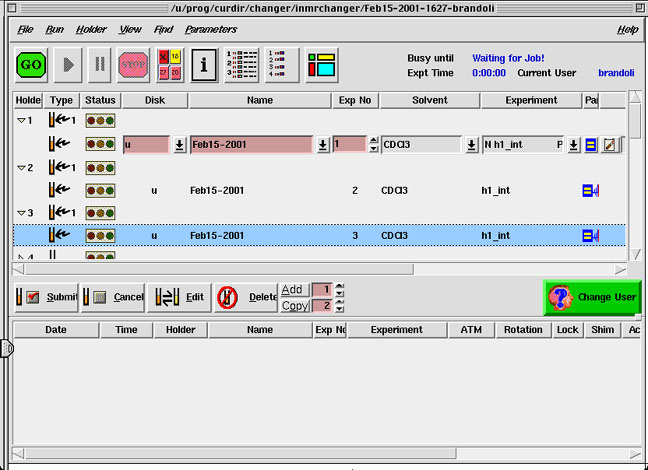Open the Solvent CDCl3 dropdown arrow
Viewport: 648px width, 470px height.
(x=471, y=144)
